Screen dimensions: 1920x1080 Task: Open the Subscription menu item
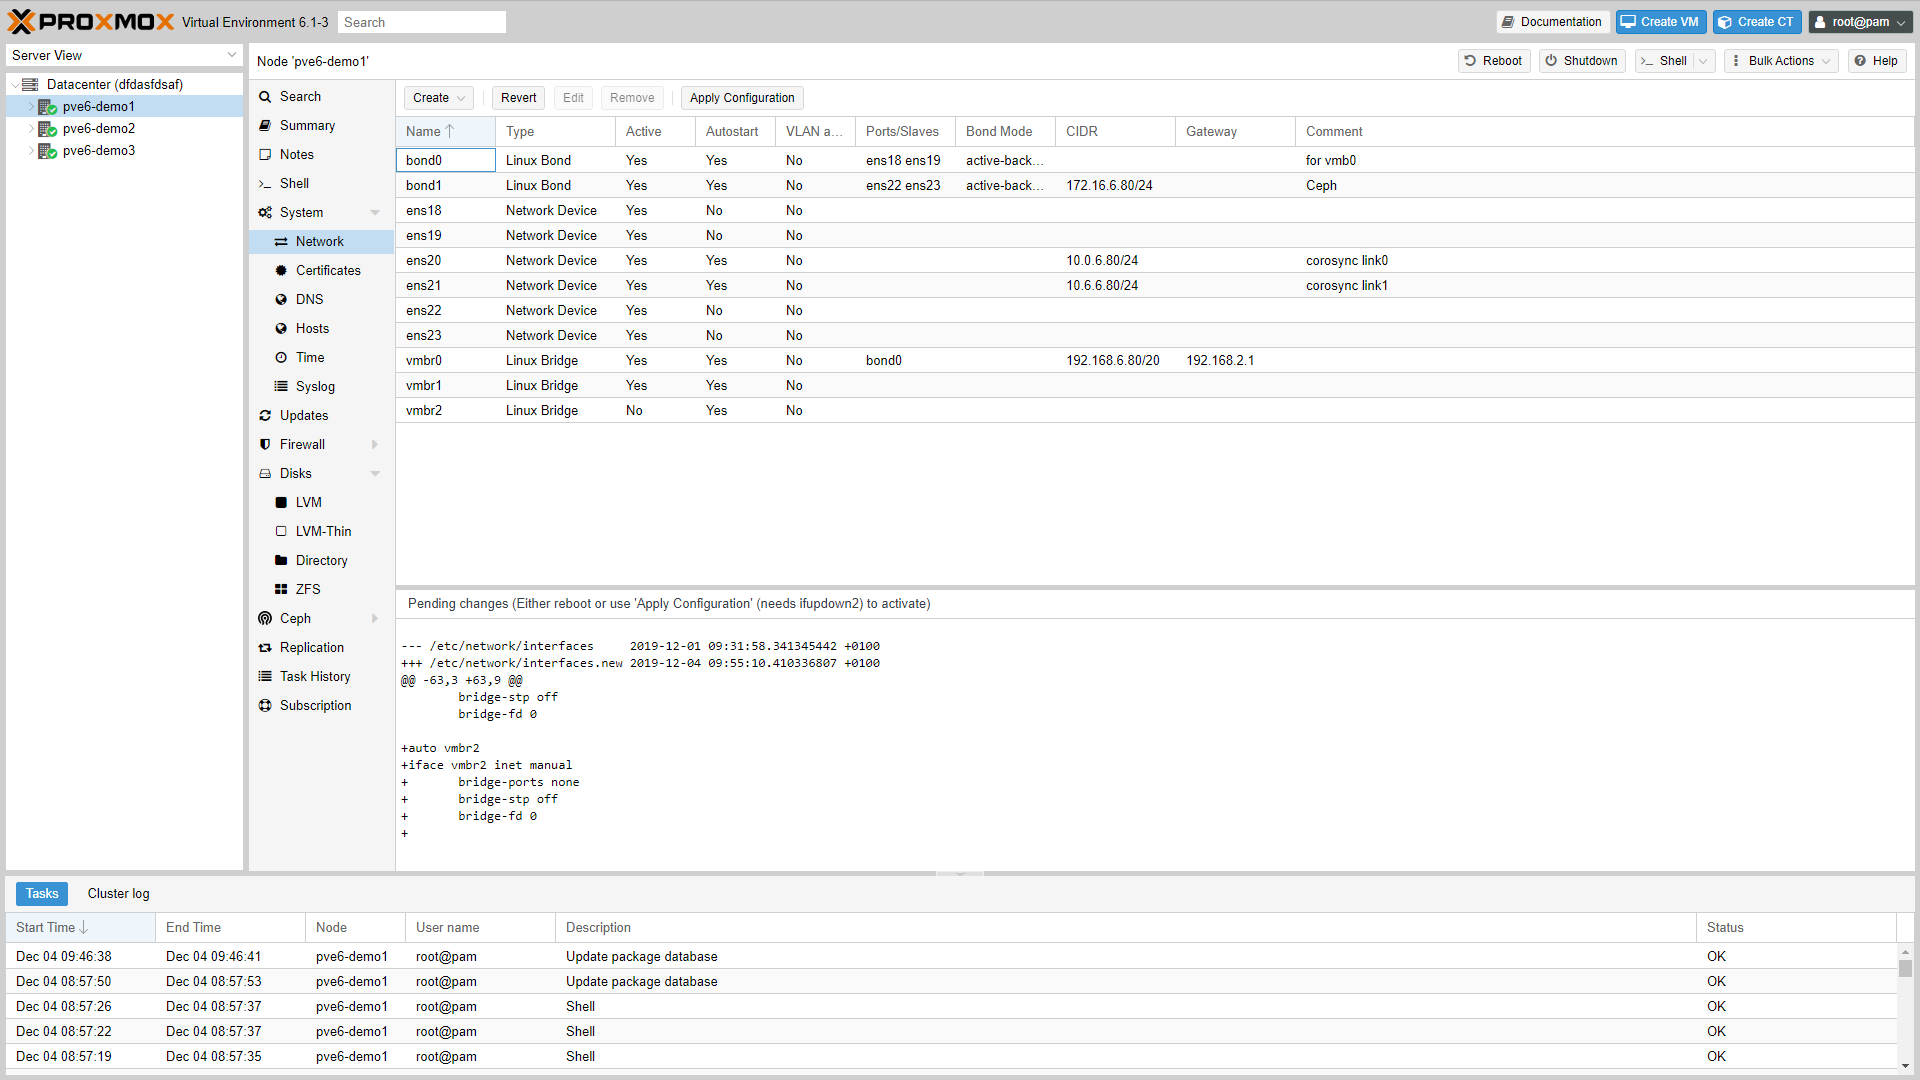pos(321,706)
